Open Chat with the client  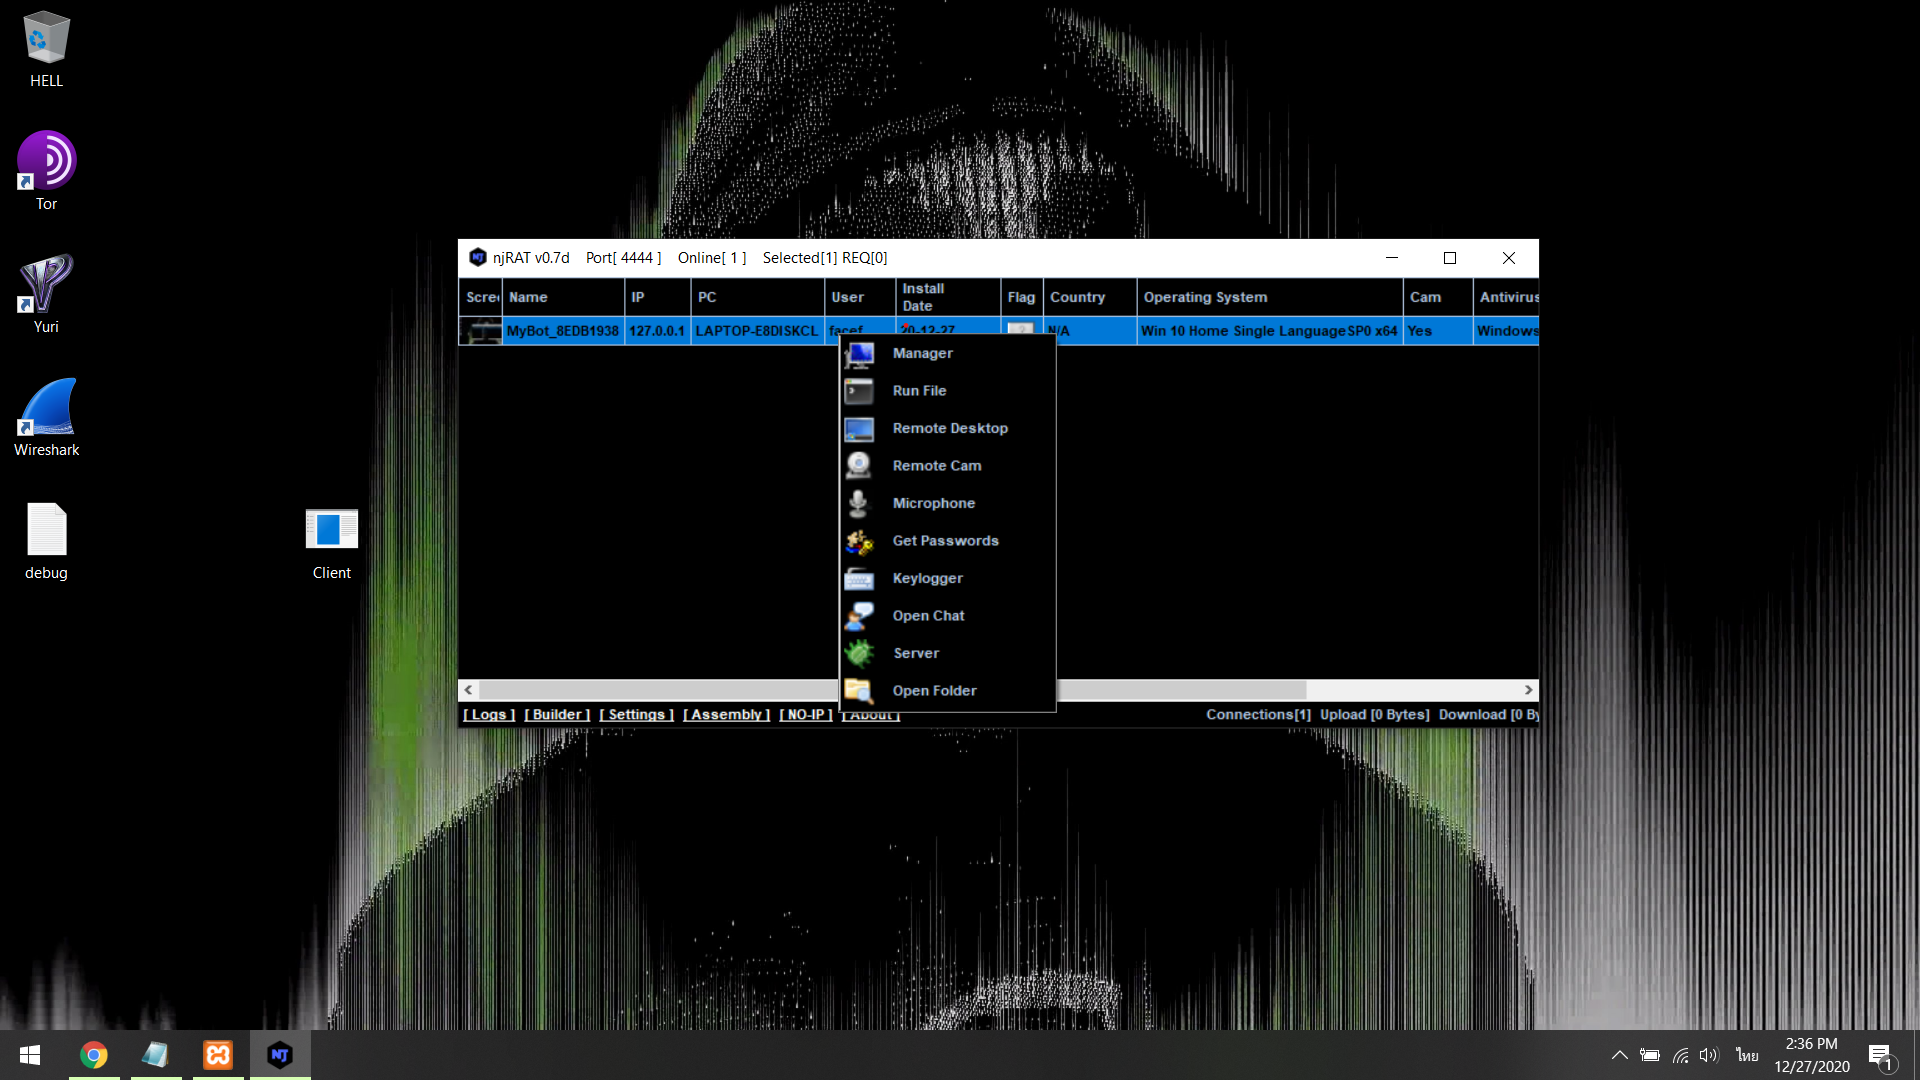929,615
